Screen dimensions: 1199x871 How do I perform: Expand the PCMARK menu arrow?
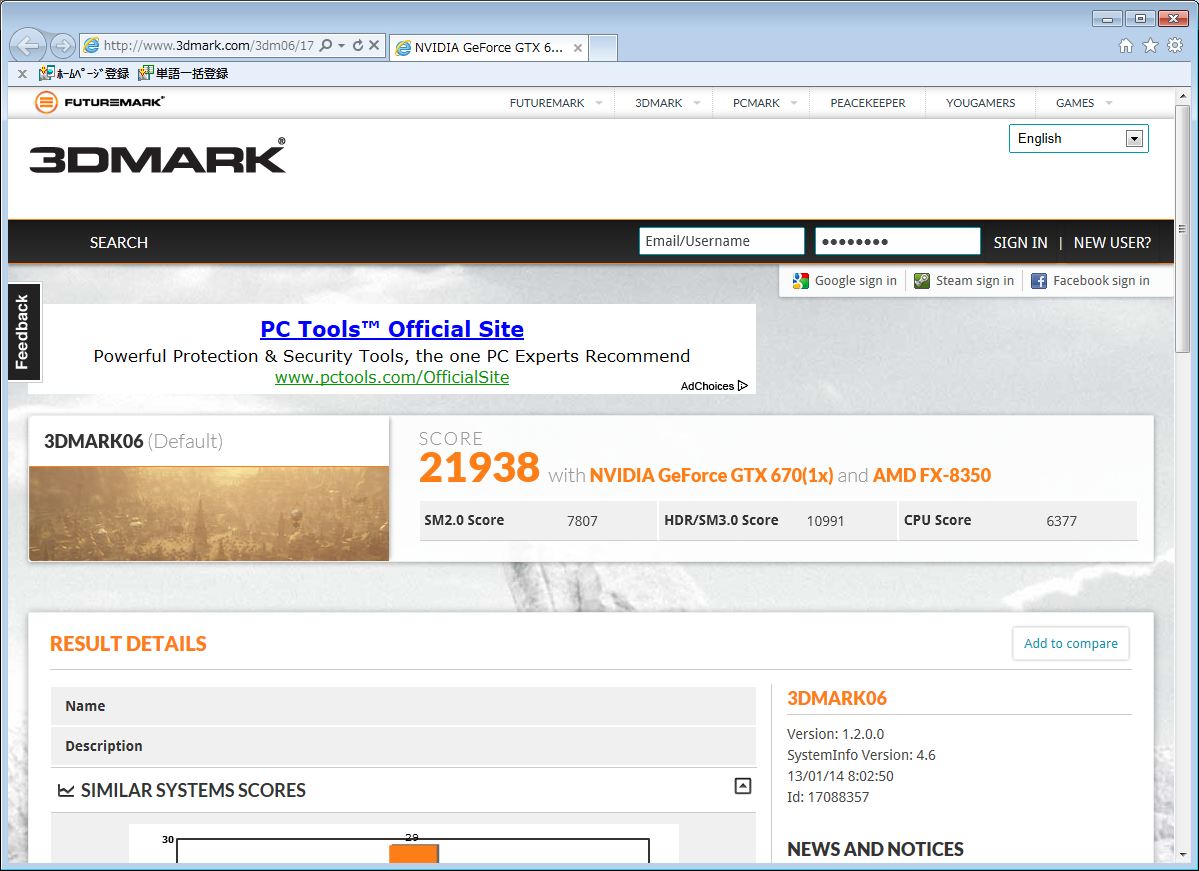click(794, 102)
